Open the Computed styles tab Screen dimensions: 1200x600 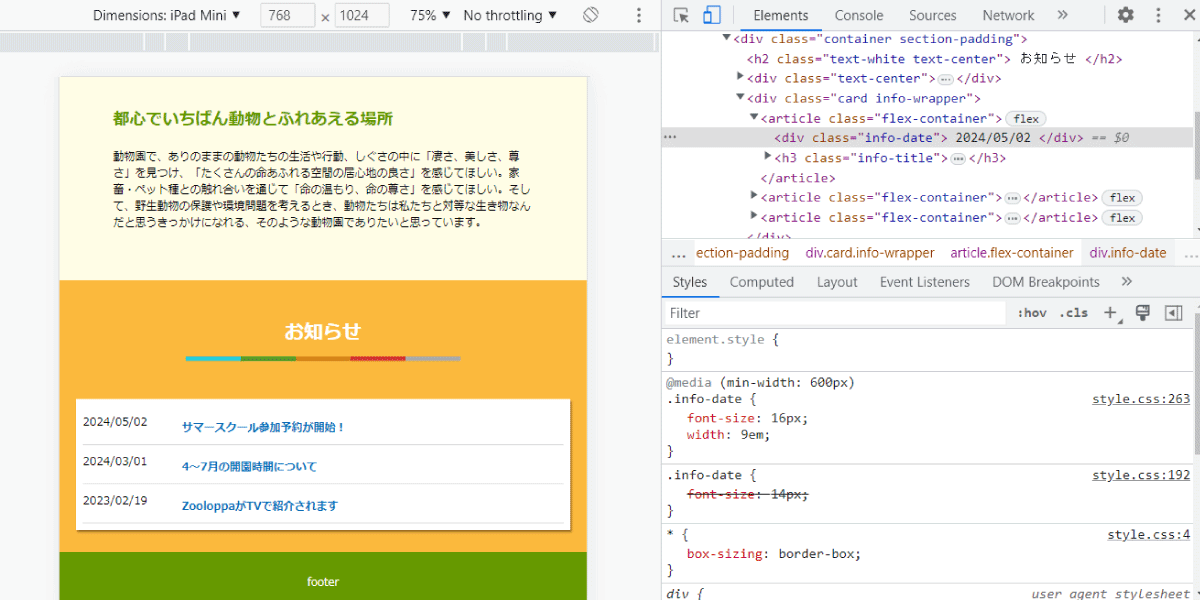[762, 282]
